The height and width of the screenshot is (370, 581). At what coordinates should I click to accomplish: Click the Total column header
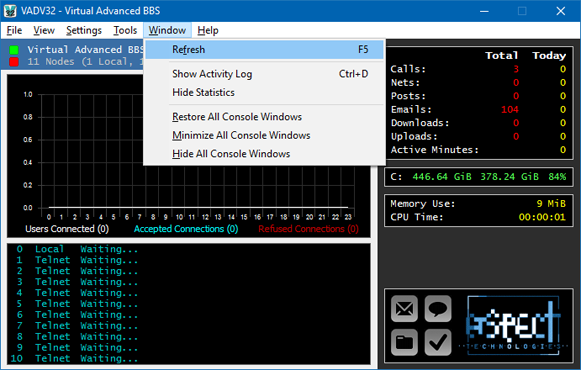[x=502, y=56]
